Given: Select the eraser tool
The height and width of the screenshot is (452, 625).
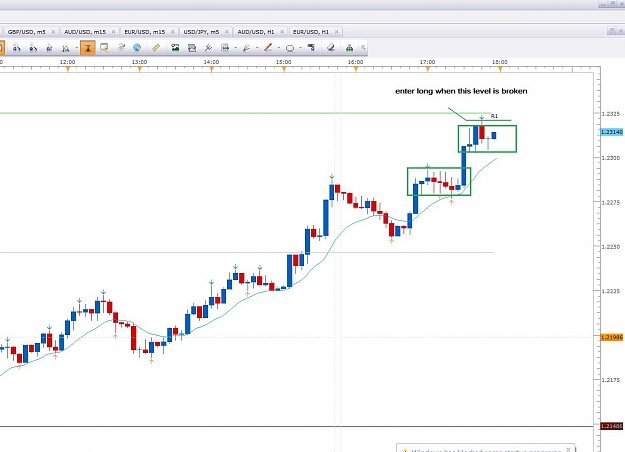Looking at the screenshot, I should (330, 48).
